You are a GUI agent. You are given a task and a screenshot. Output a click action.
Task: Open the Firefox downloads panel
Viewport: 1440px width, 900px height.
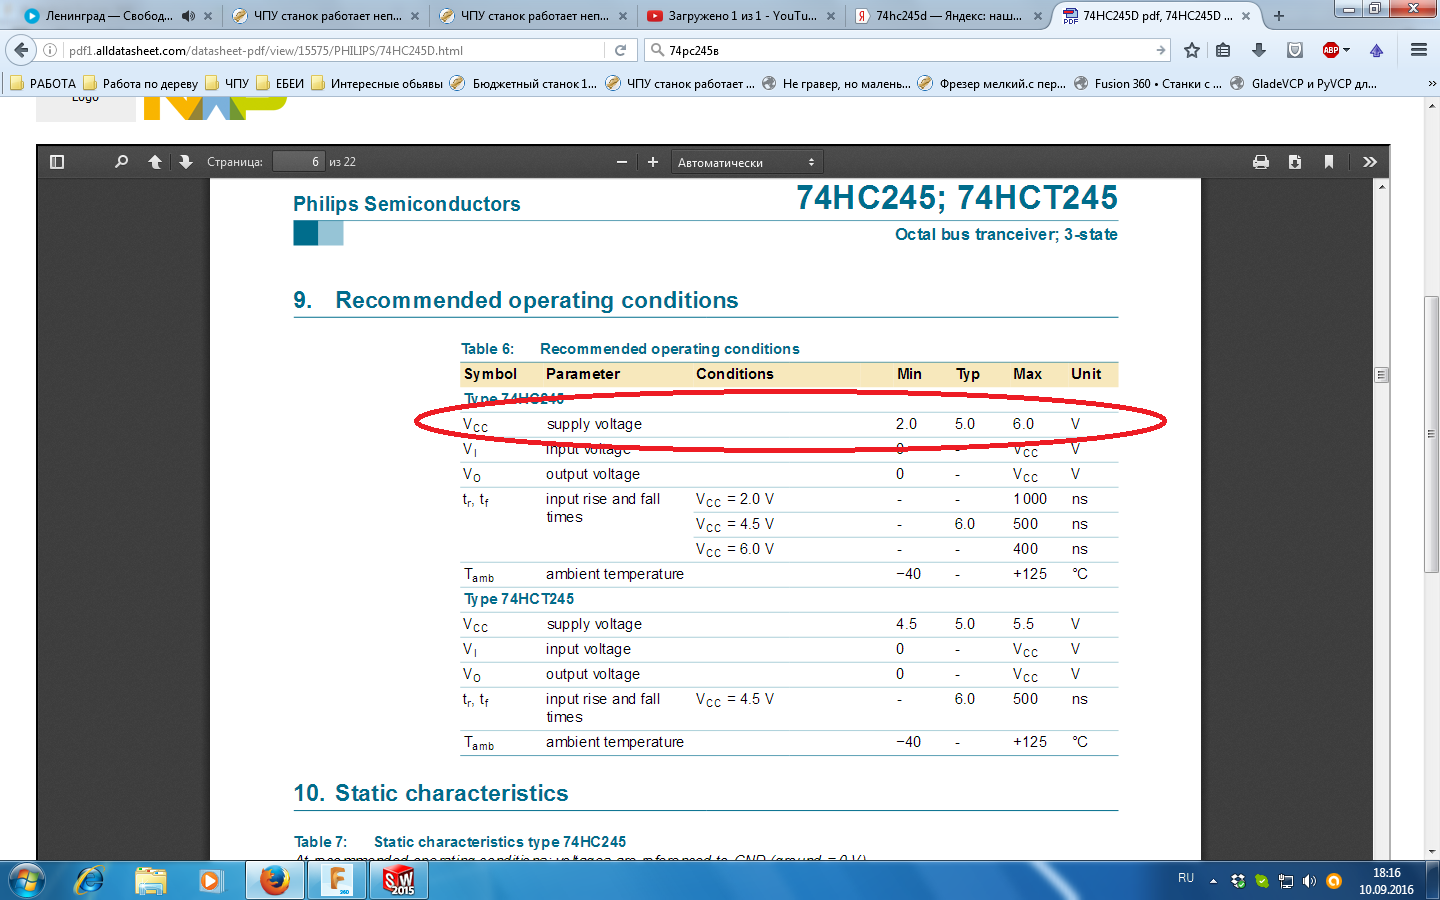[1259, 50]
